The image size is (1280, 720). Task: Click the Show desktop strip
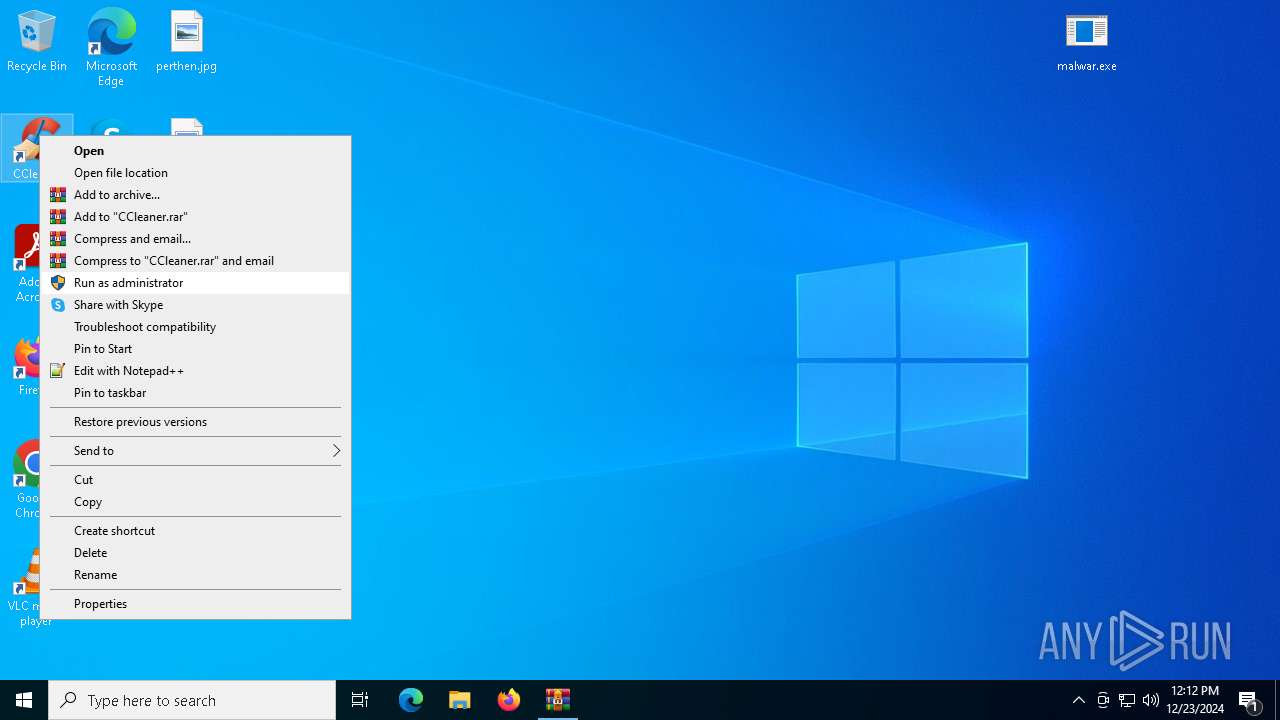tap(1277, 700)
